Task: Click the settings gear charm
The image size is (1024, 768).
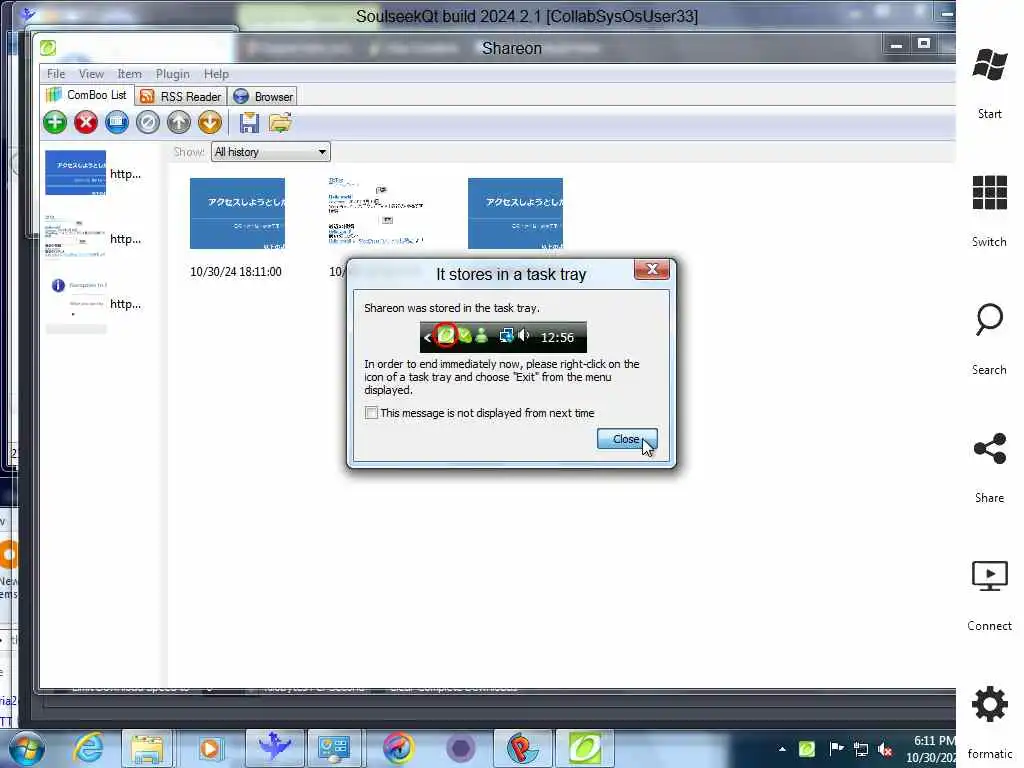Action: click(989, 705)
